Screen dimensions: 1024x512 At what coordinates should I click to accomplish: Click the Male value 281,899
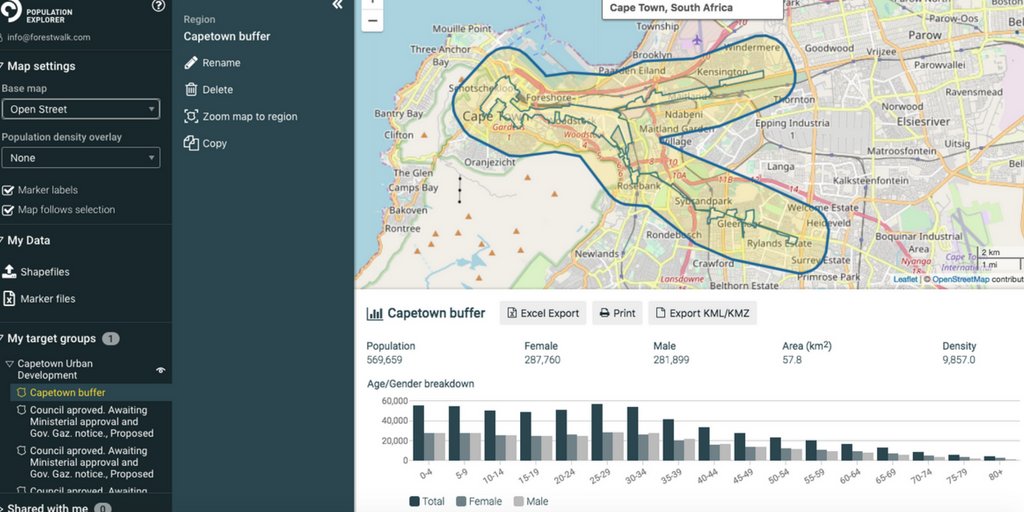pyautogui.click(x=671, y=360)
